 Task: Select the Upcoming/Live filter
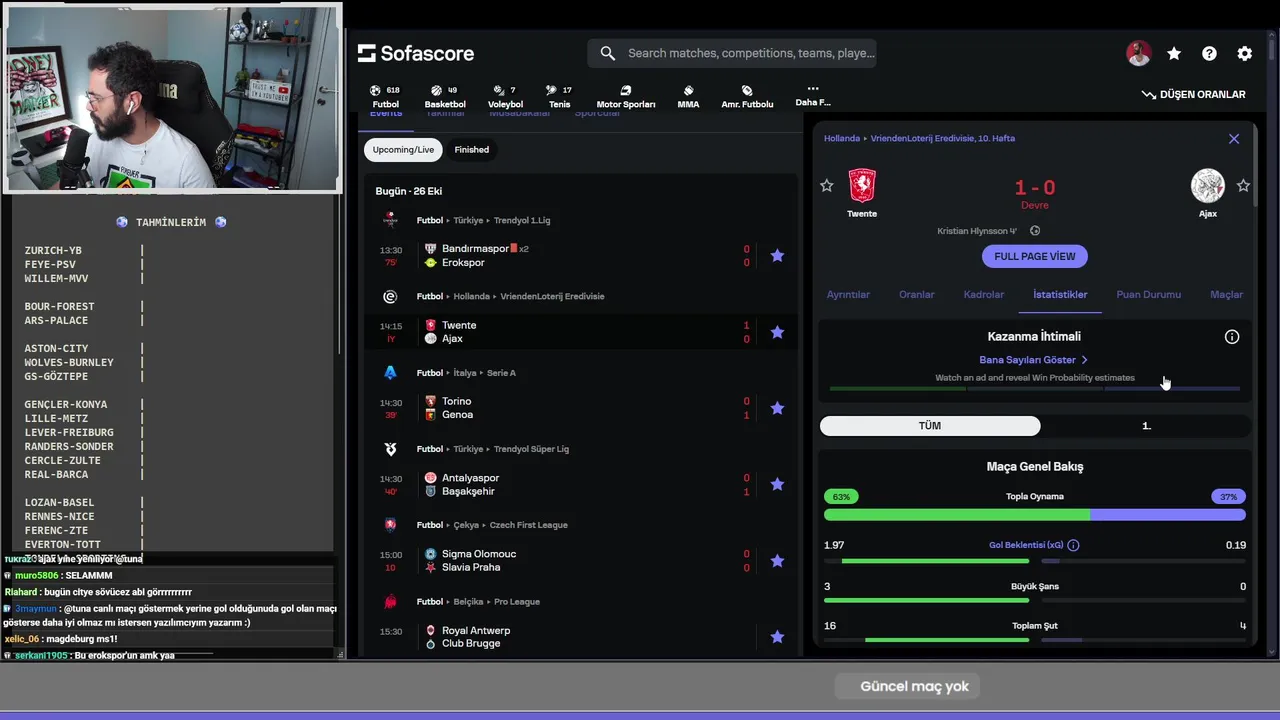[x=403, y=150]
